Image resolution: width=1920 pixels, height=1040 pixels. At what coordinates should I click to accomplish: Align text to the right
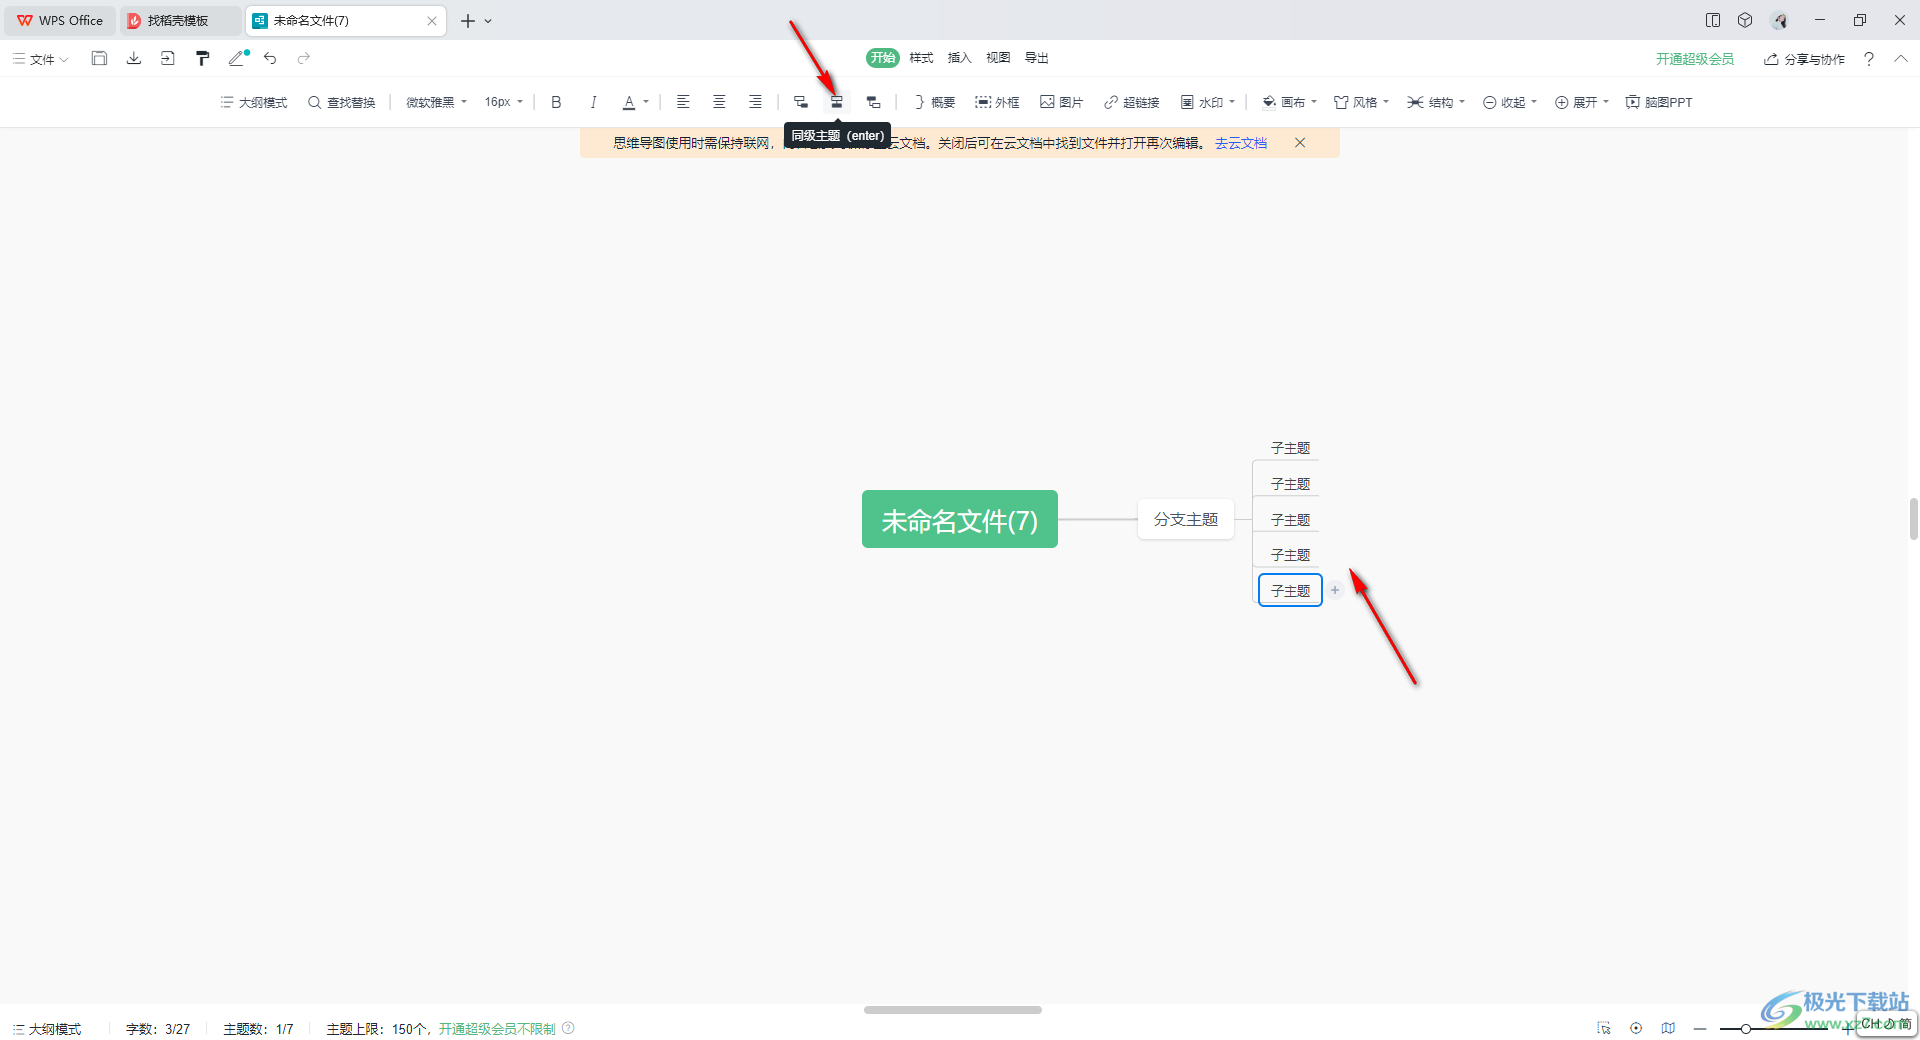755,102
